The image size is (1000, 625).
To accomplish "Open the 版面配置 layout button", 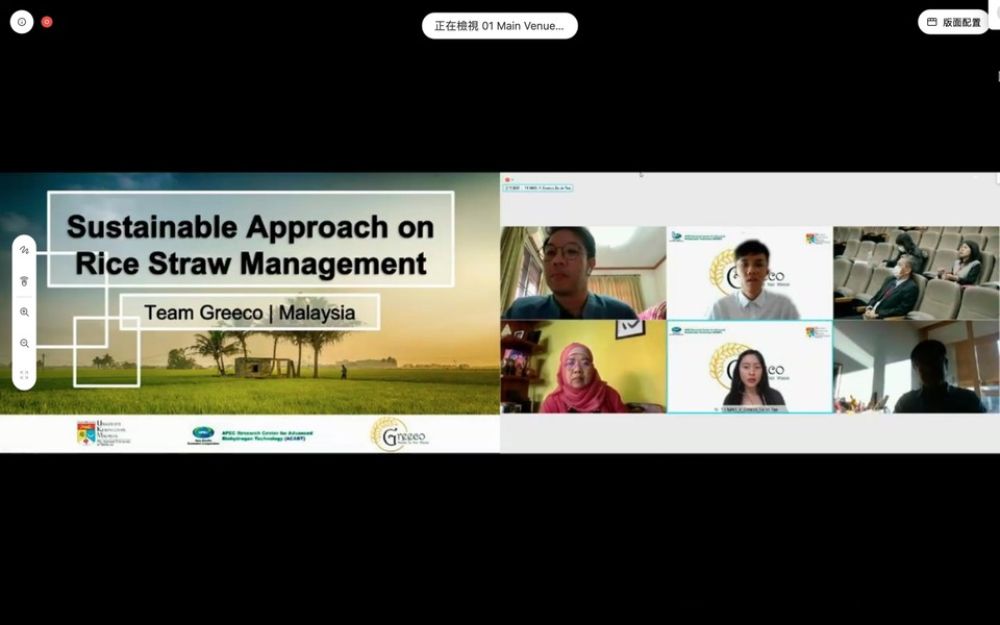I will coord(954,22).
